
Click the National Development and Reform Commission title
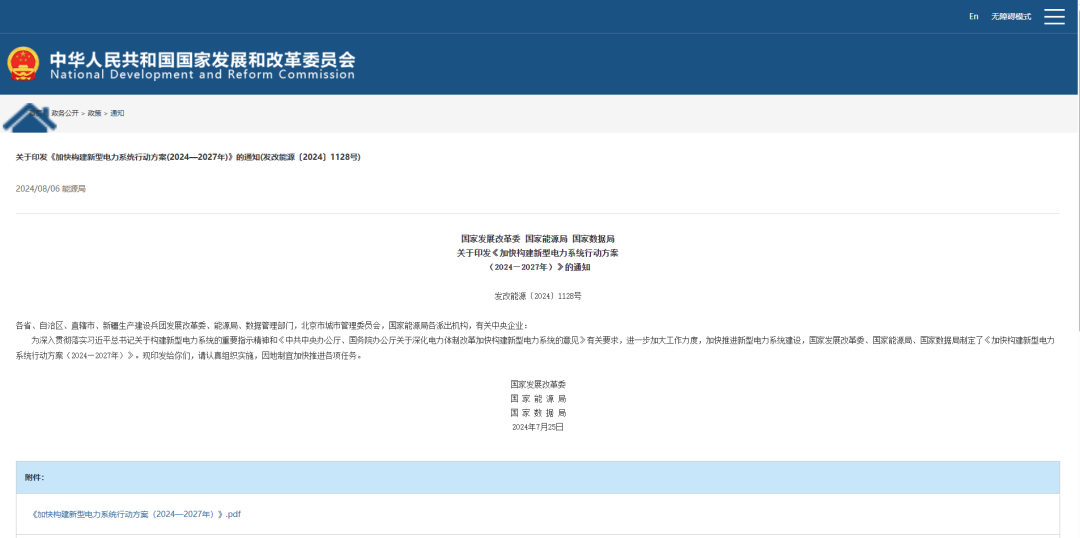click(202, 74)
